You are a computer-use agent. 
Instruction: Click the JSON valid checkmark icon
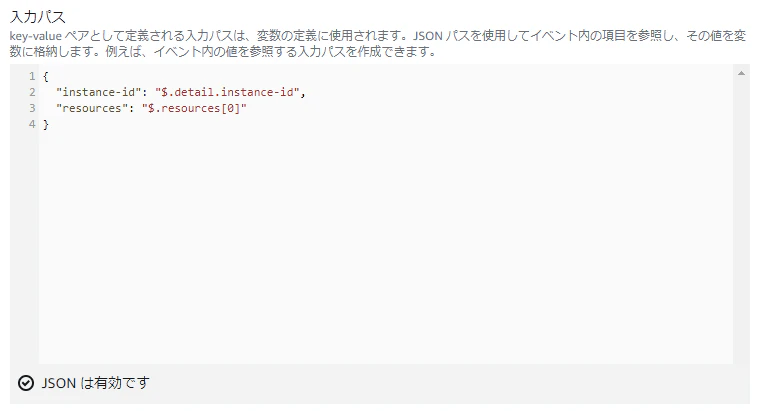(26, 383)
